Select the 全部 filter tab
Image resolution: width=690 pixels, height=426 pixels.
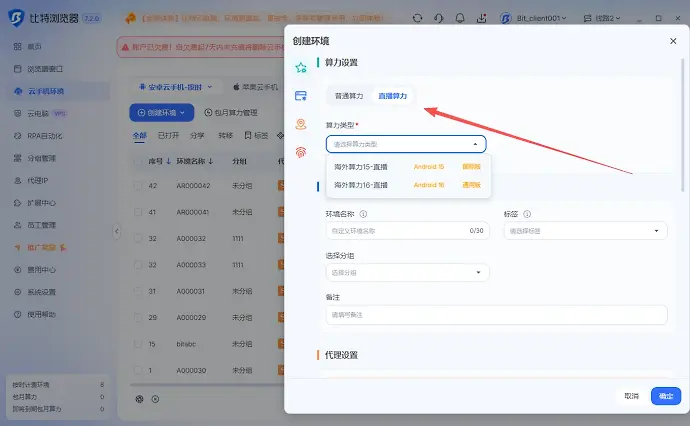point(139,135)
